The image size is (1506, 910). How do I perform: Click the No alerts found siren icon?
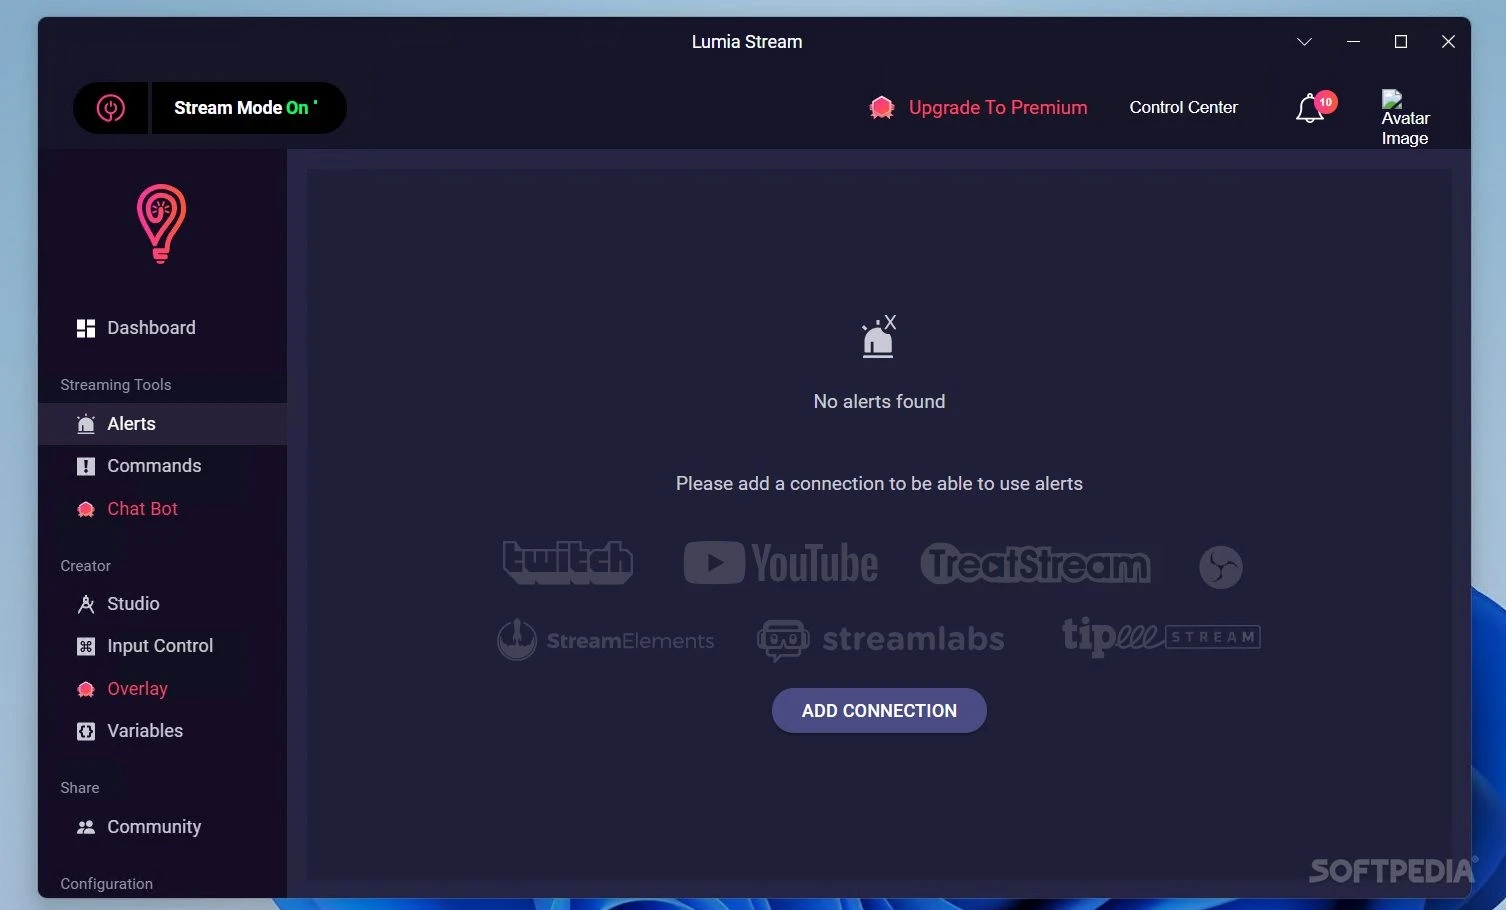[879, 336]
